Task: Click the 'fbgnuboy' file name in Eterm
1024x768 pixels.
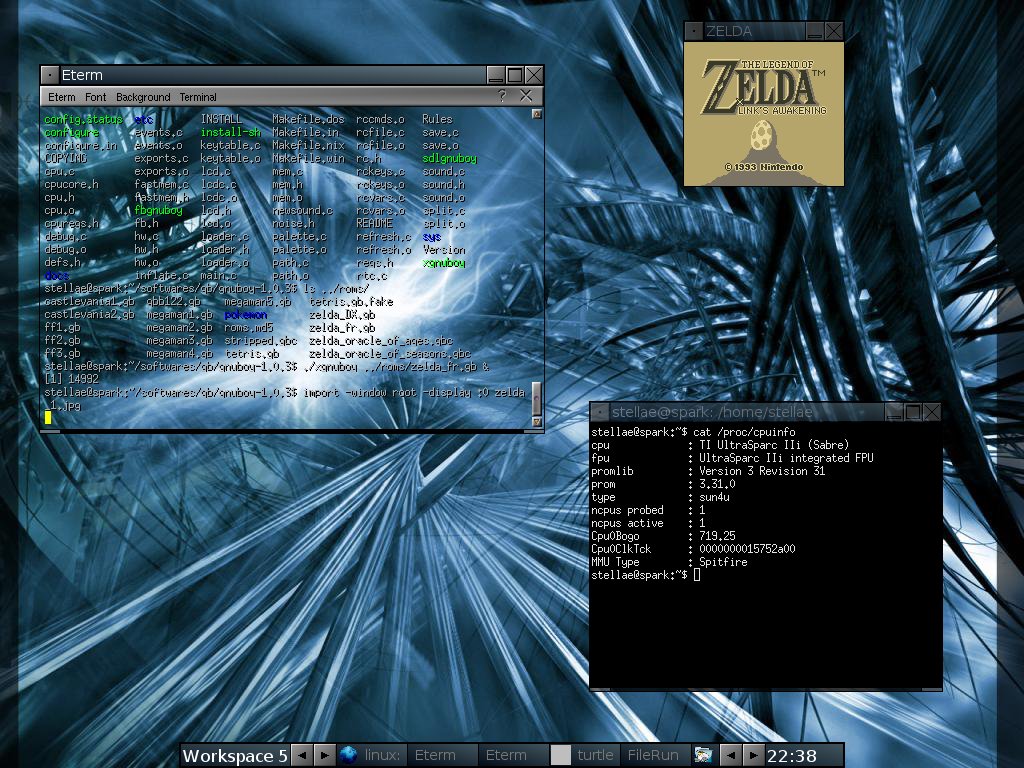Action: tap(158, 210)
